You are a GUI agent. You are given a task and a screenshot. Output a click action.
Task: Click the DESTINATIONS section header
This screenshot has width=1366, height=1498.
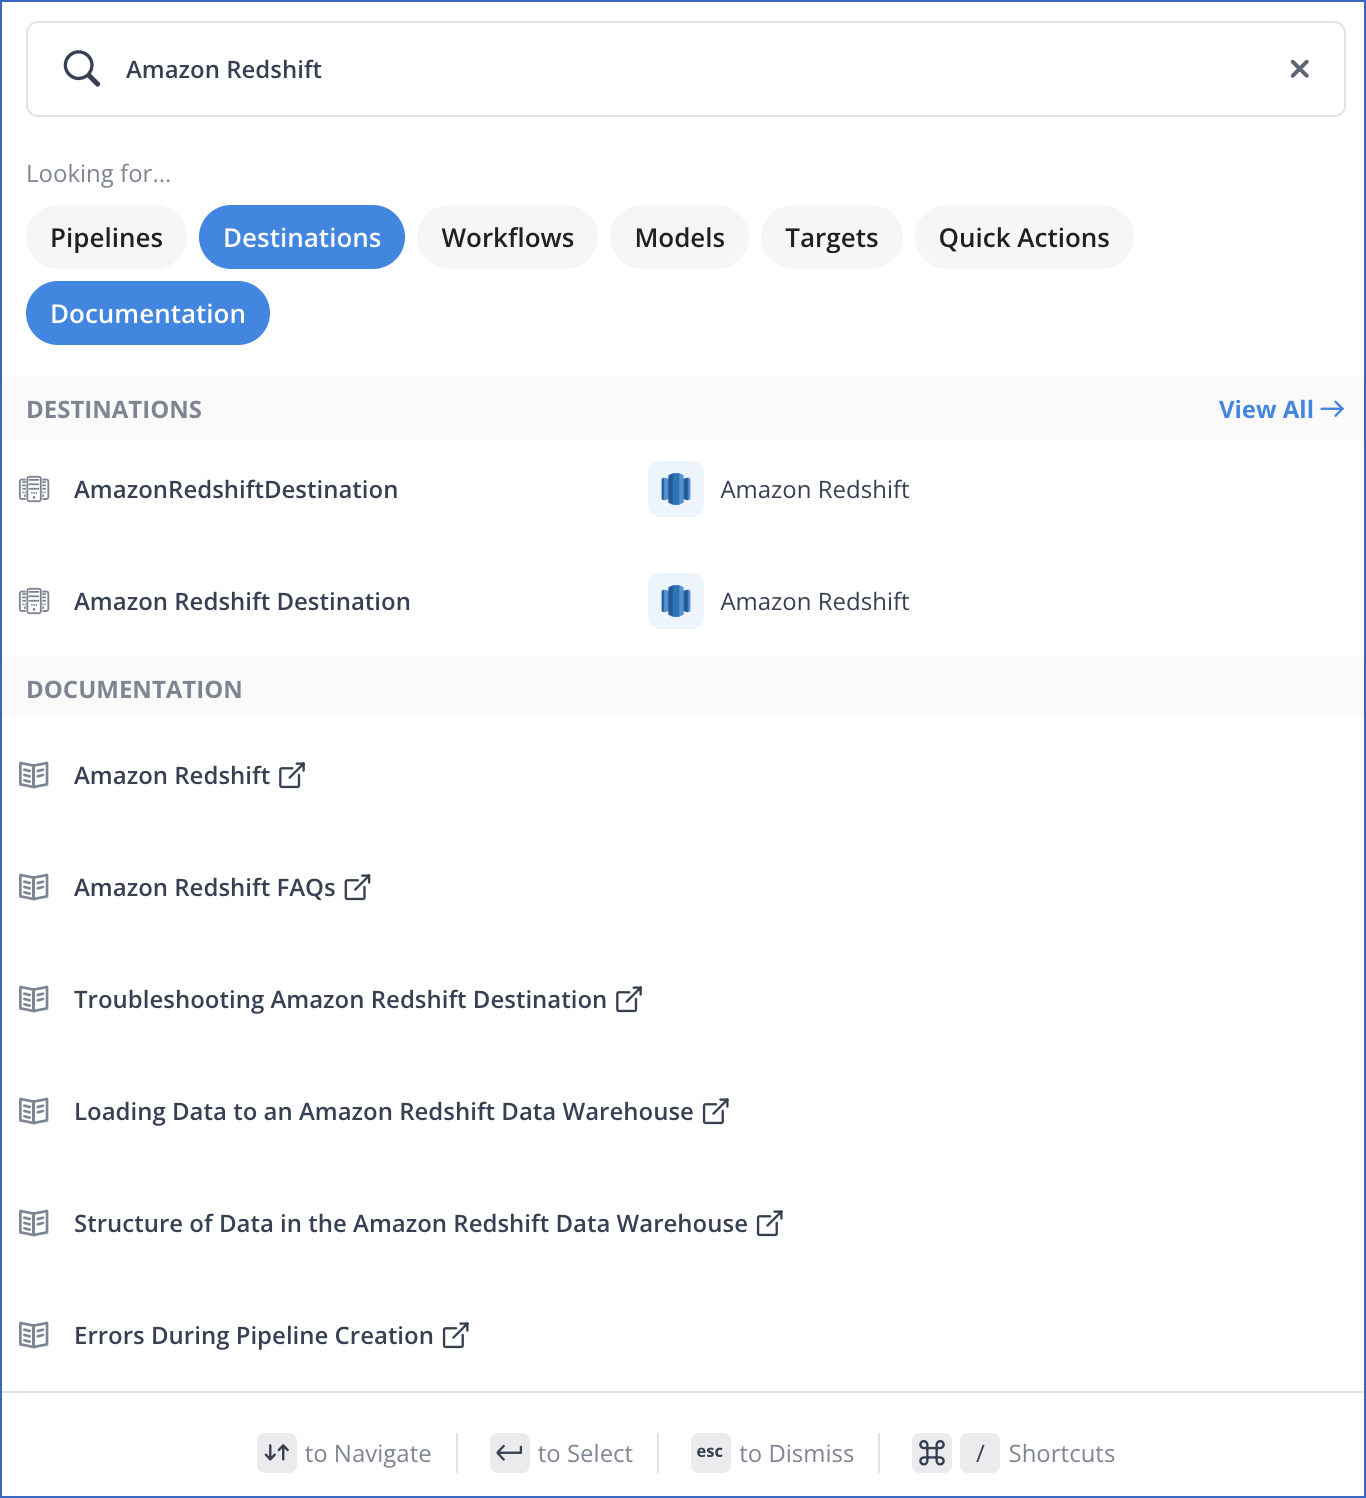[114, 409]
